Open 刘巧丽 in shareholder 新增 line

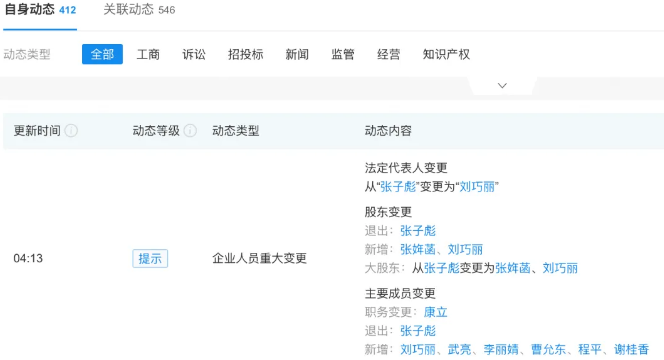(465, 249)
